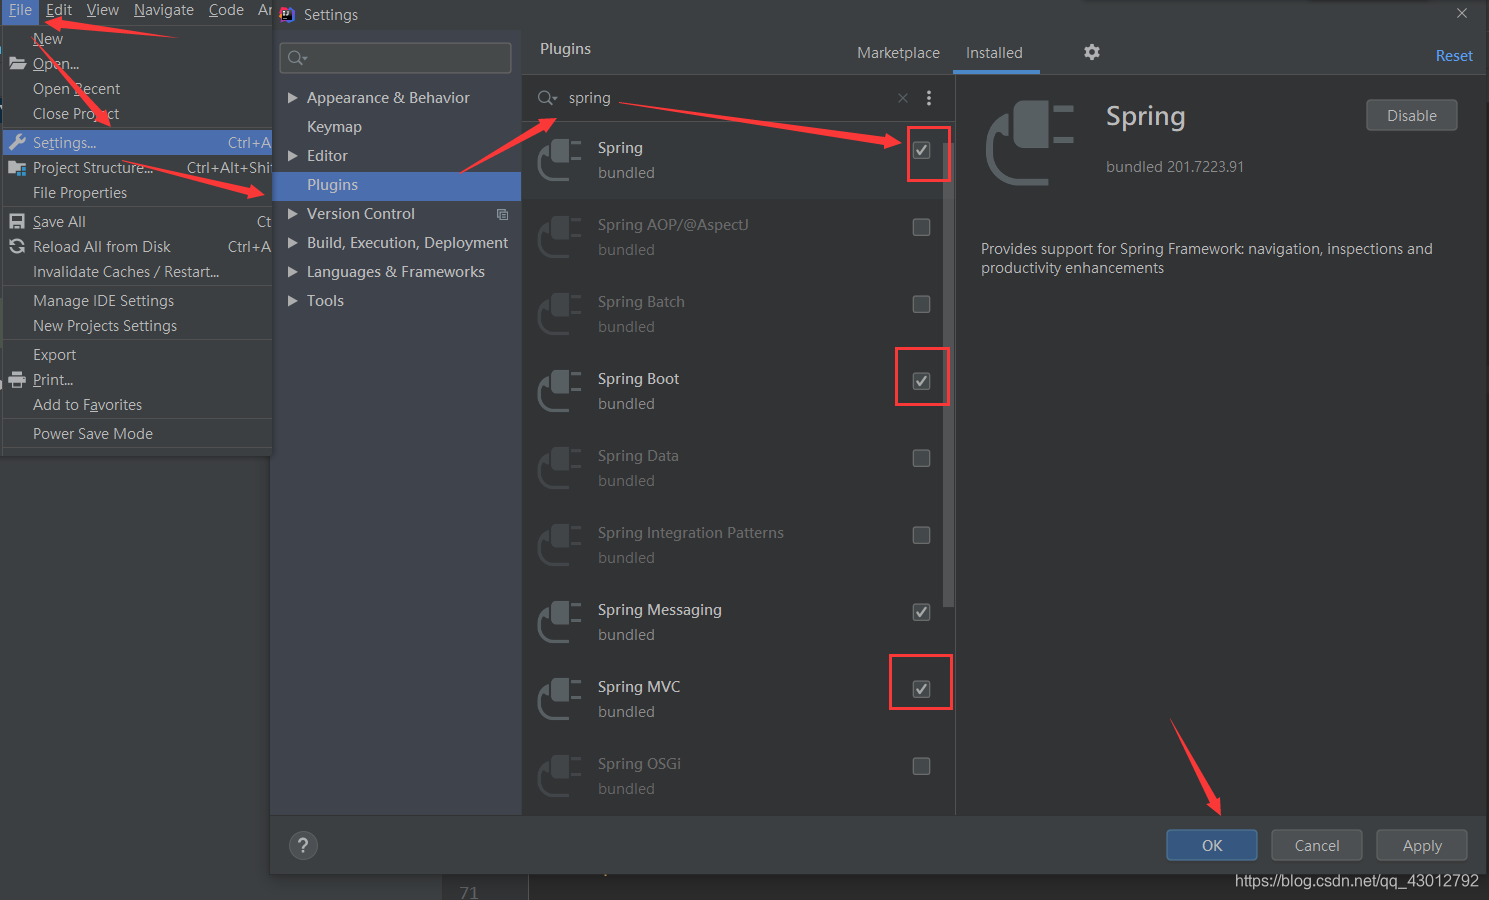
Task: Click the Print printer icon
Action: coord(17,379)
